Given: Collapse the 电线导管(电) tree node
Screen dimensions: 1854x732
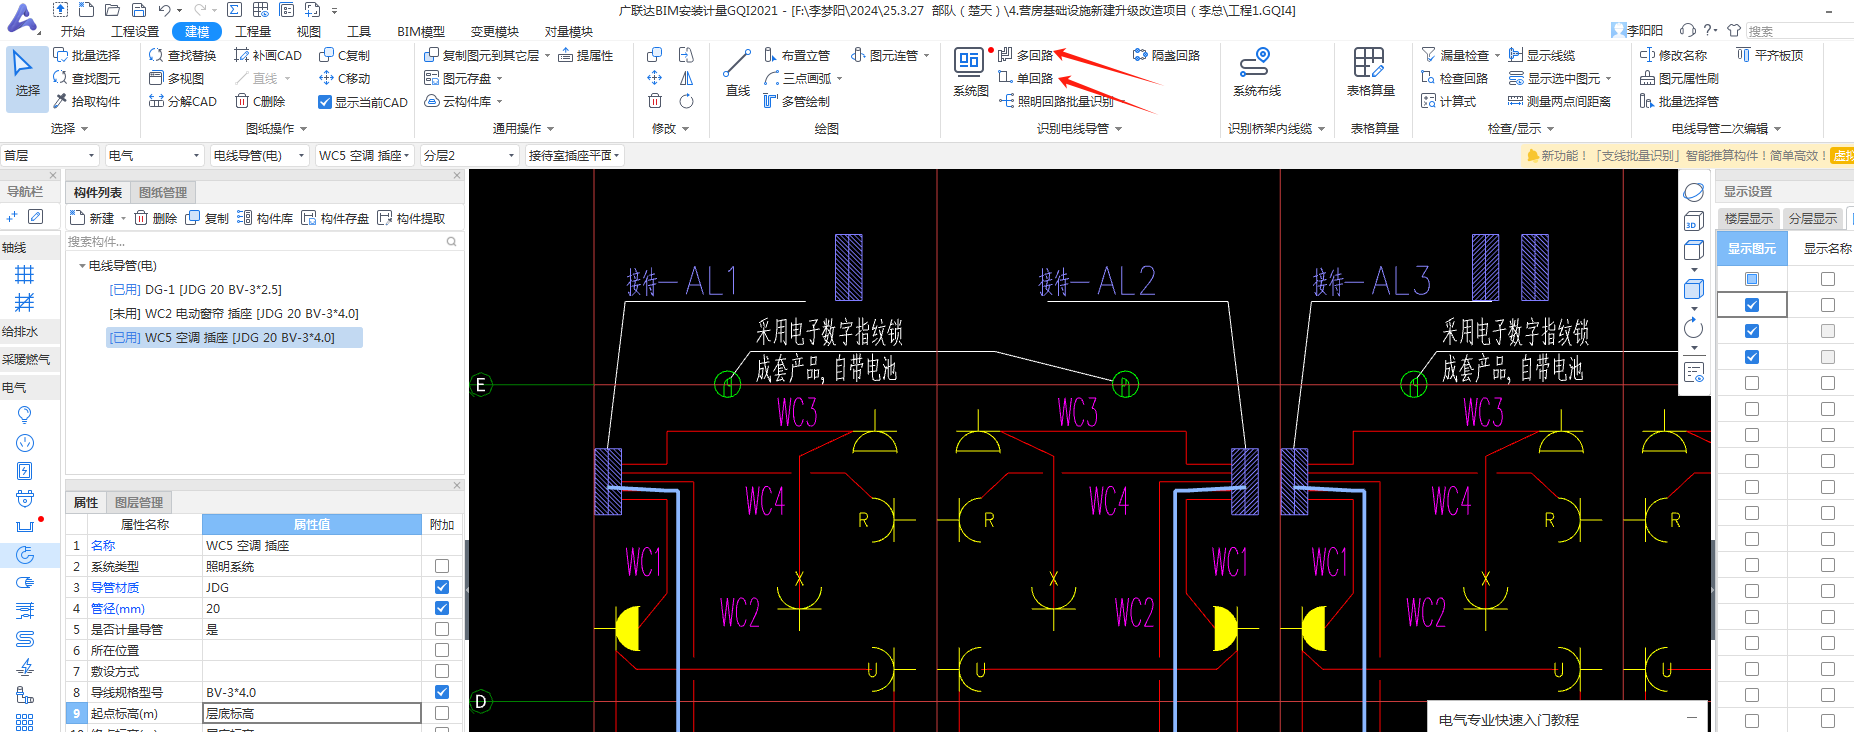Looking at the screenshot, I should [x=82, y=266].
